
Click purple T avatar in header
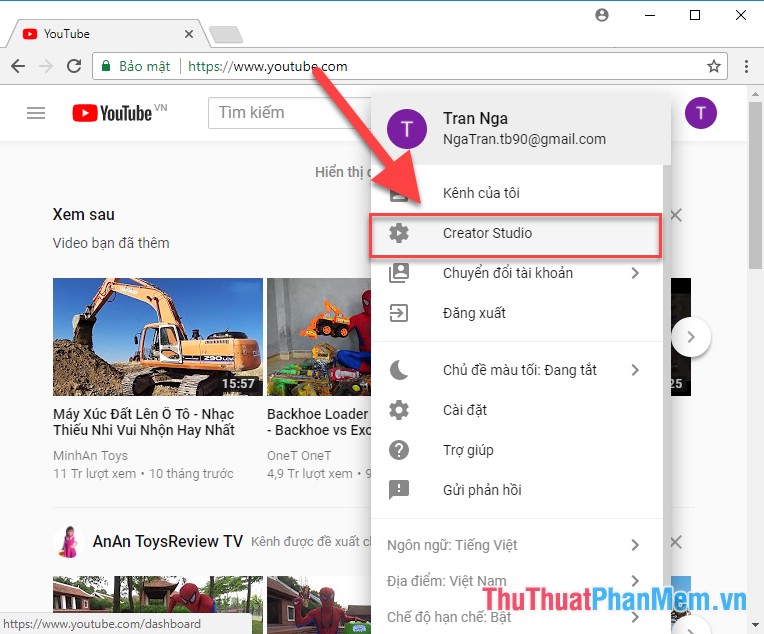click(x=700, y=113)
